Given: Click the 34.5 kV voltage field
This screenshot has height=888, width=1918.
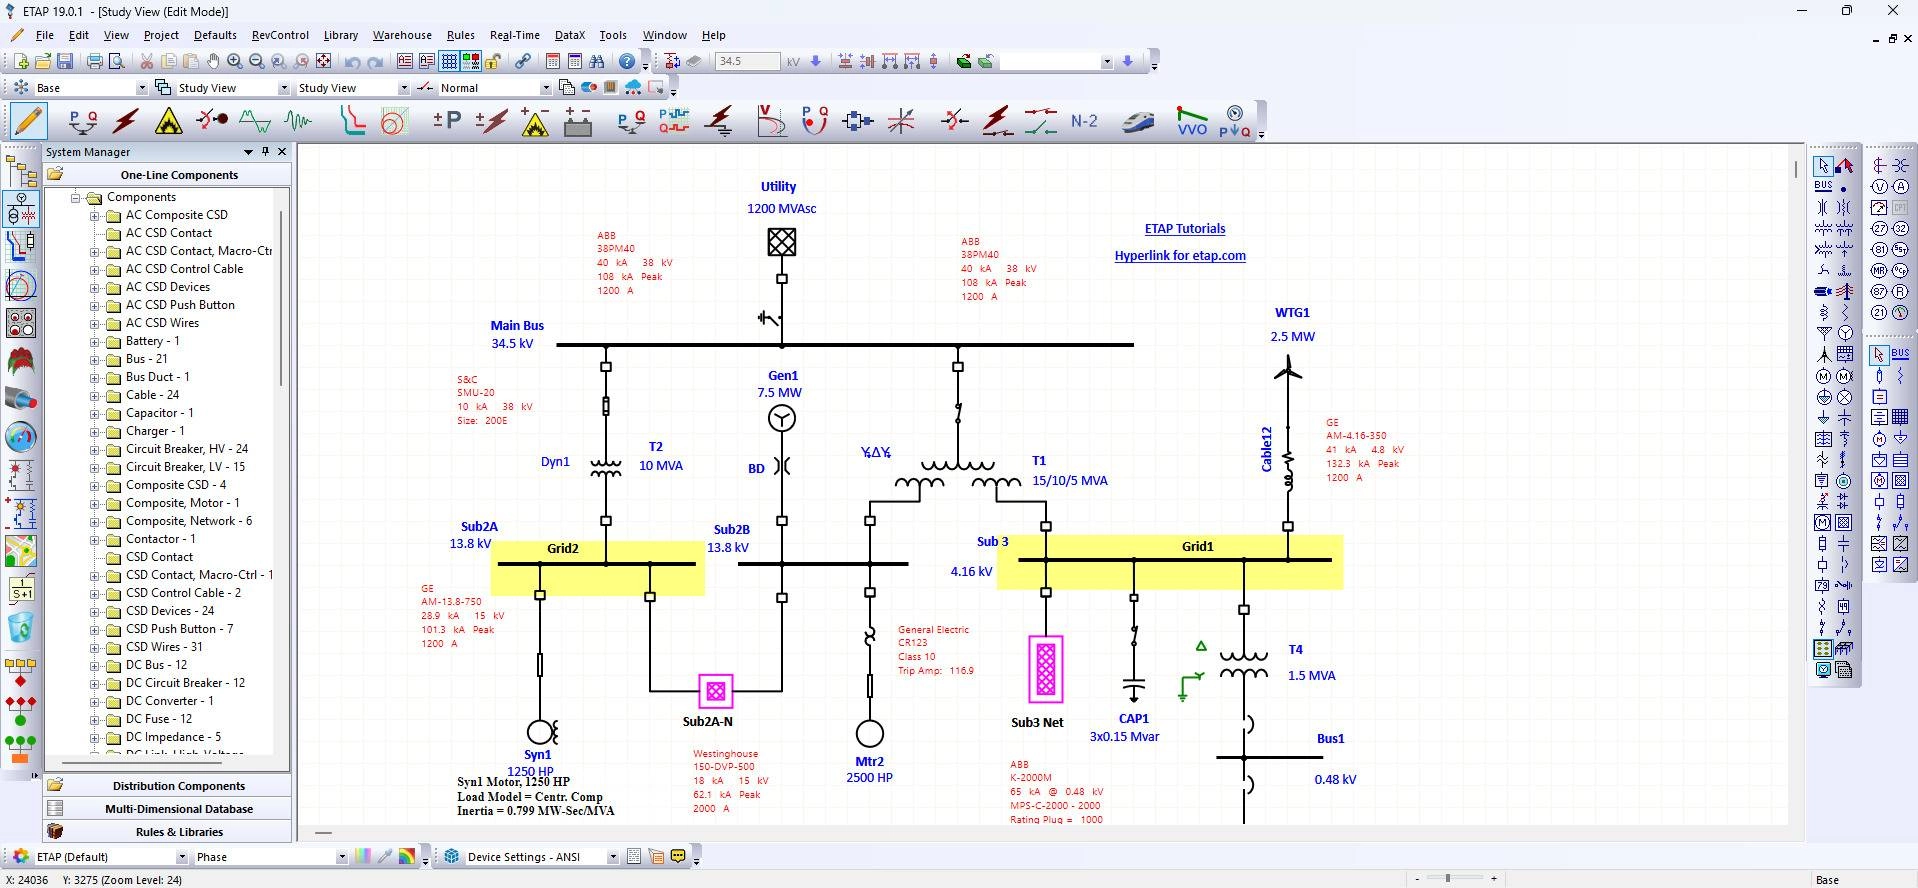Looking at the screenshot, I should [x=747, y=61].
